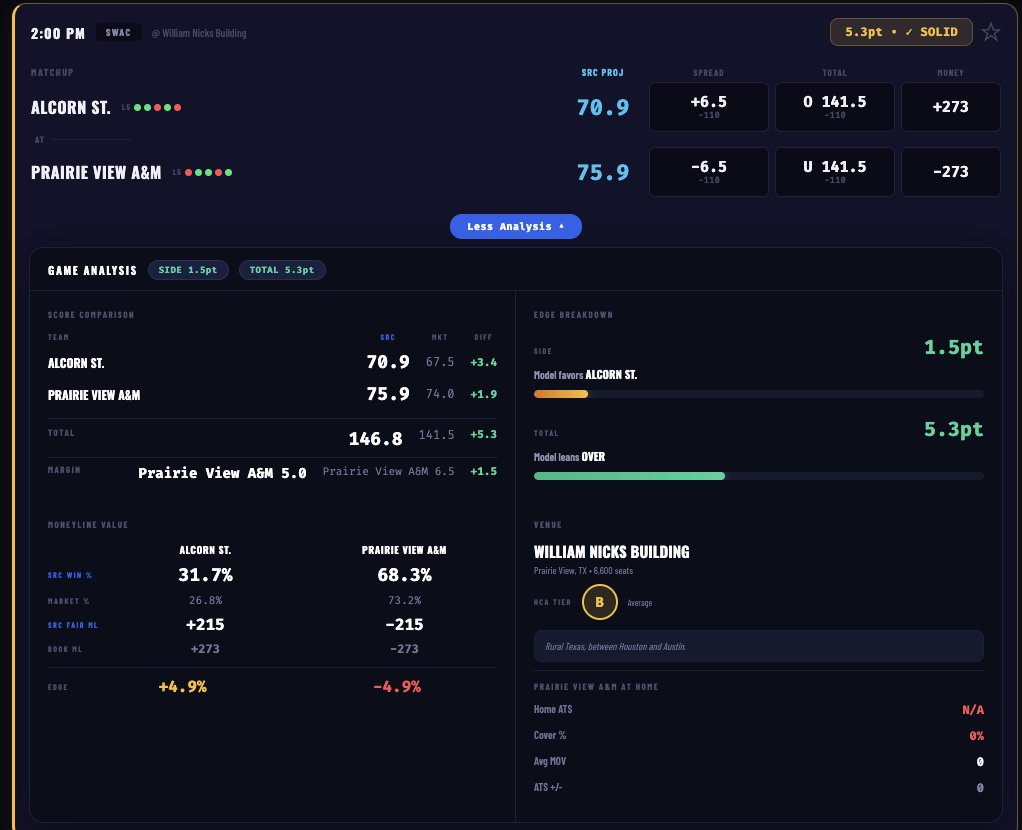Click the 2:00 PM game time
Screen dimensions: 1022x830
coord(57,33)
